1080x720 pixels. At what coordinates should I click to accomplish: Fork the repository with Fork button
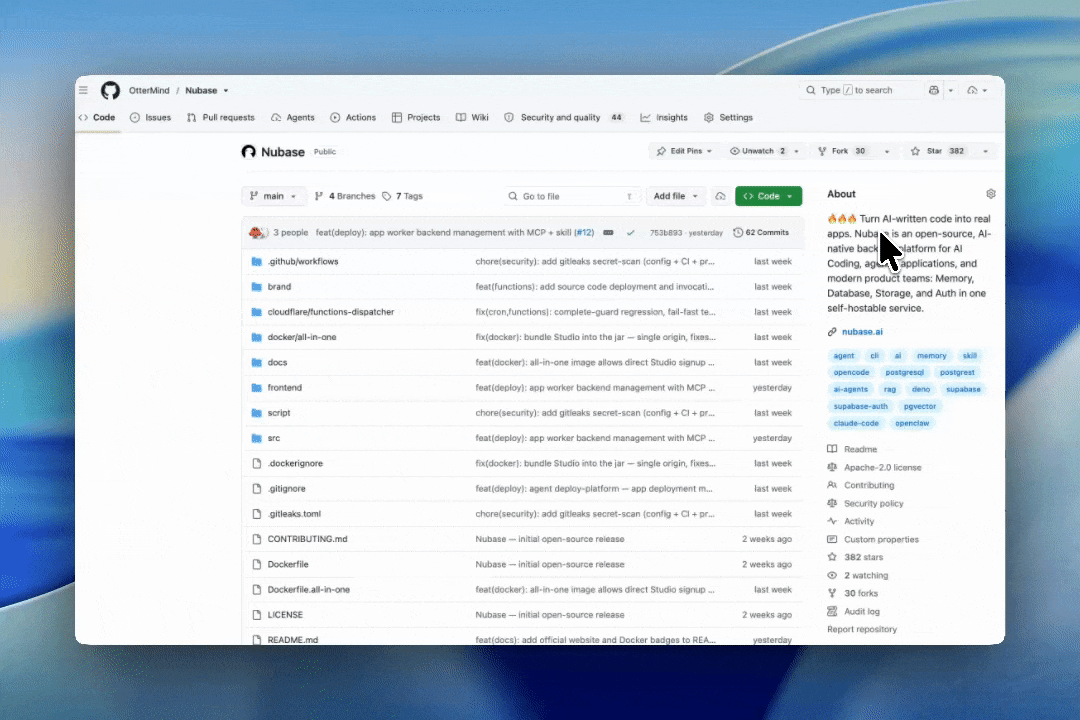[x=842, y=151]
